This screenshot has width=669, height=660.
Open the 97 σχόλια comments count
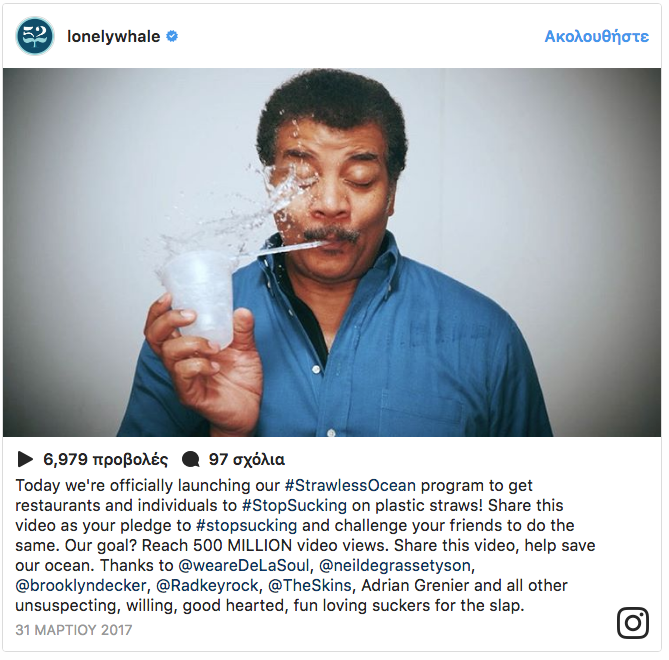point(247,460)
